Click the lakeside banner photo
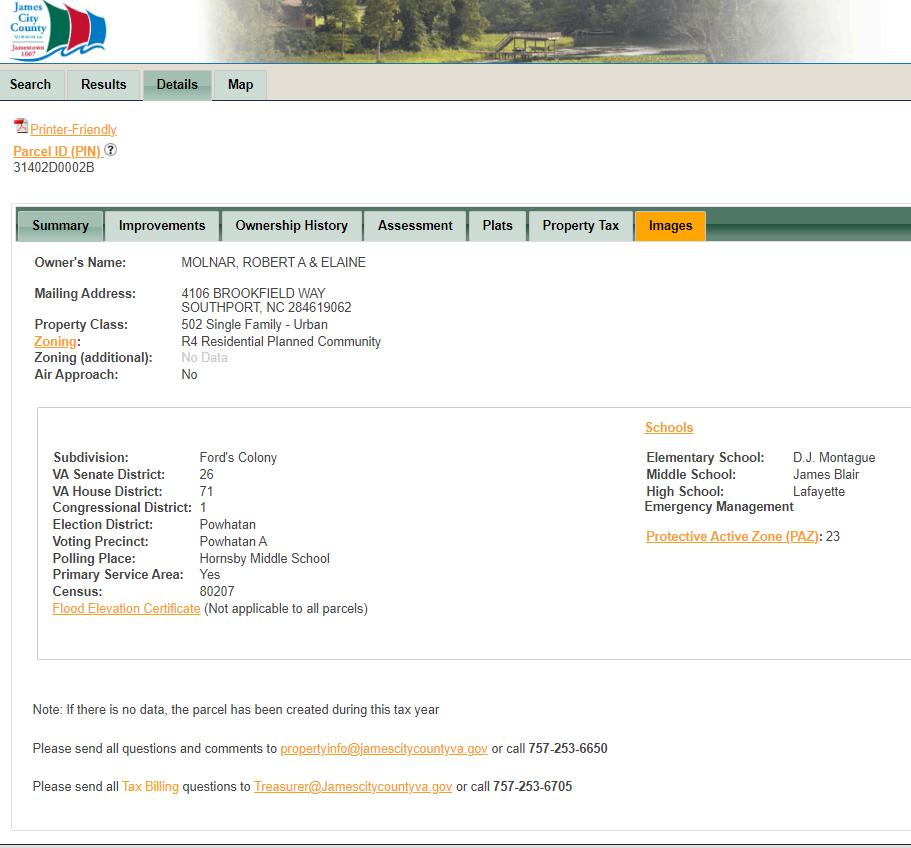Image resolution: width=911 pixels, height=848 pixels. 546,30
